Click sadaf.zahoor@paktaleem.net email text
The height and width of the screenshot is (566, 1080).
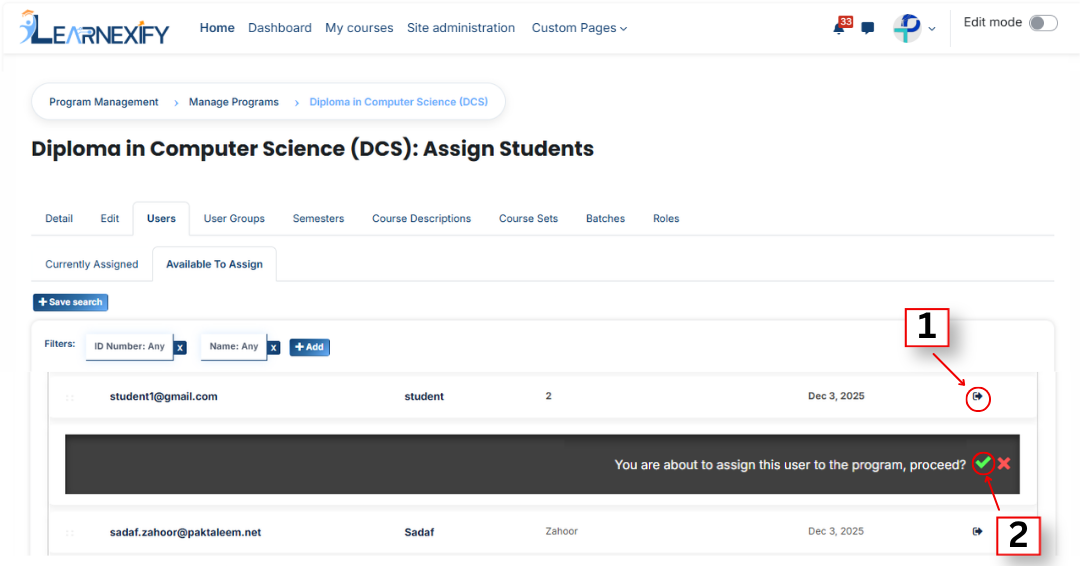185,532
